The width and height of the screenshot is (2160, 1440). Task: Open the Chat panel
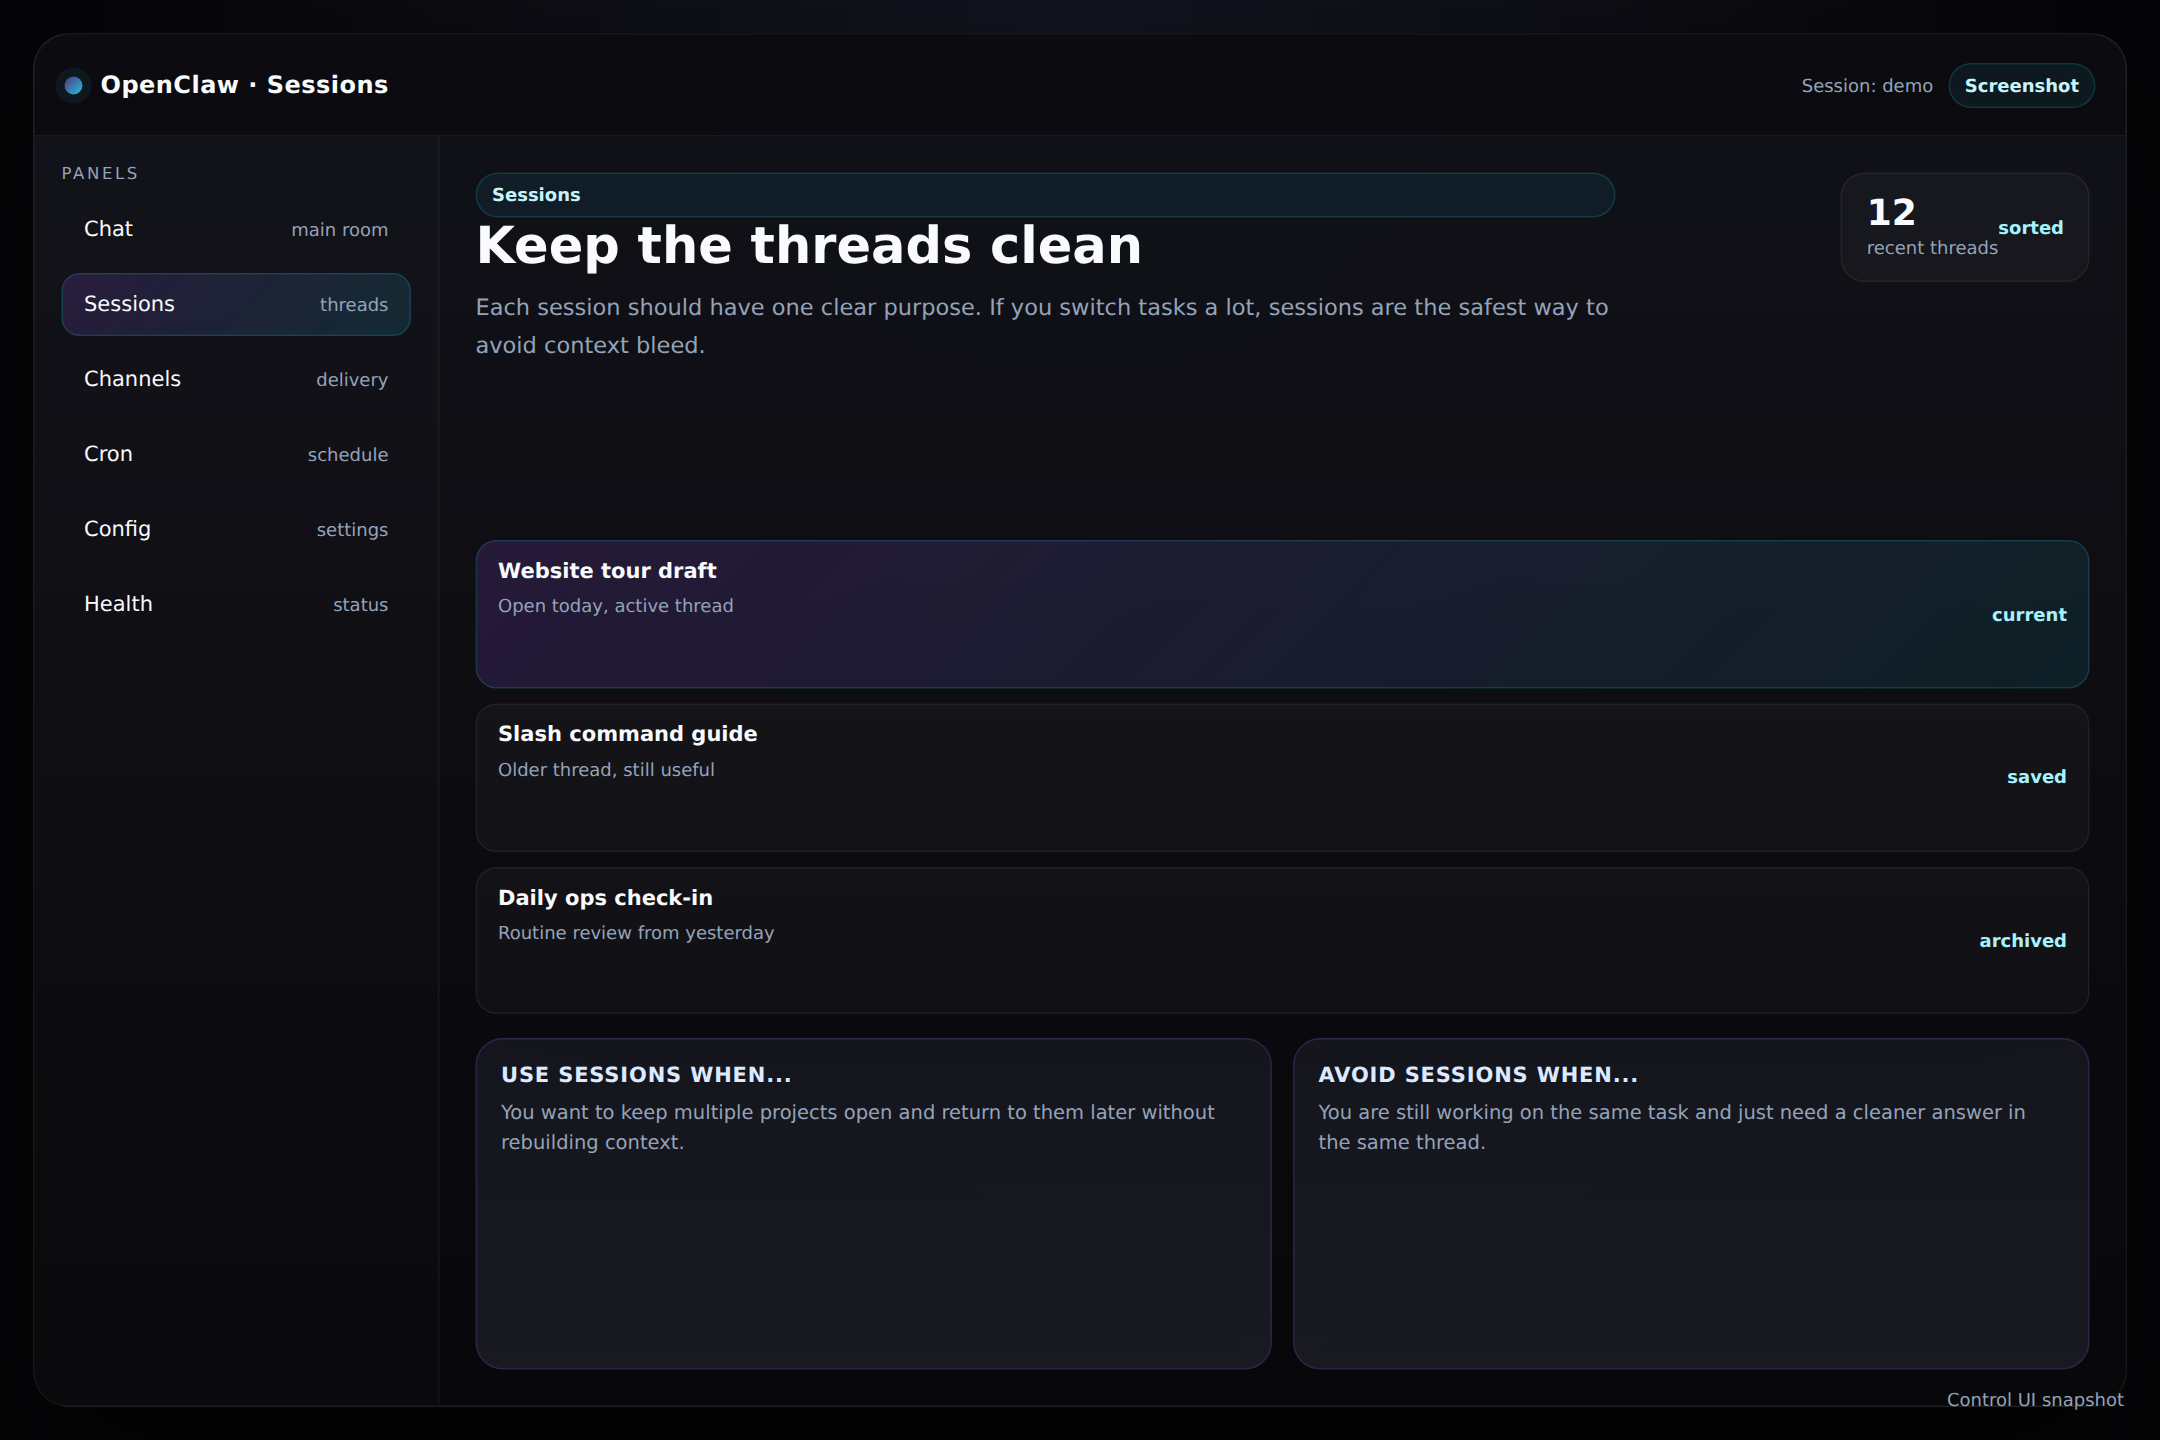tap(236, 229)
